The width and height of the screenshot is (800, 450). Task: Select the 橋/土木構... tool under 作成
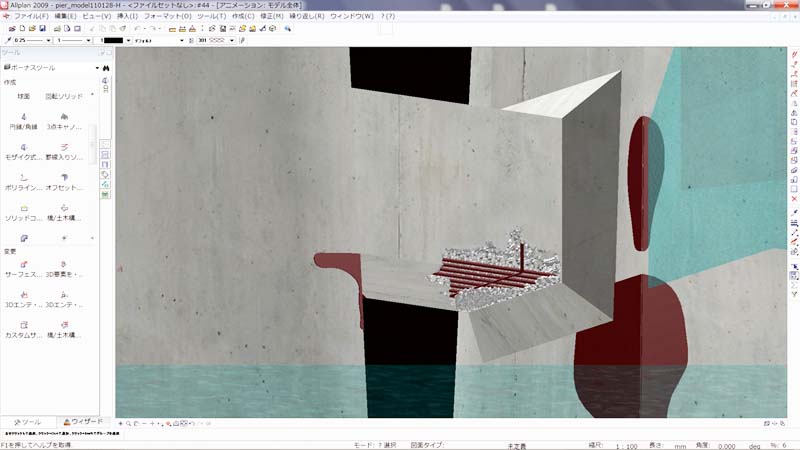64,213
